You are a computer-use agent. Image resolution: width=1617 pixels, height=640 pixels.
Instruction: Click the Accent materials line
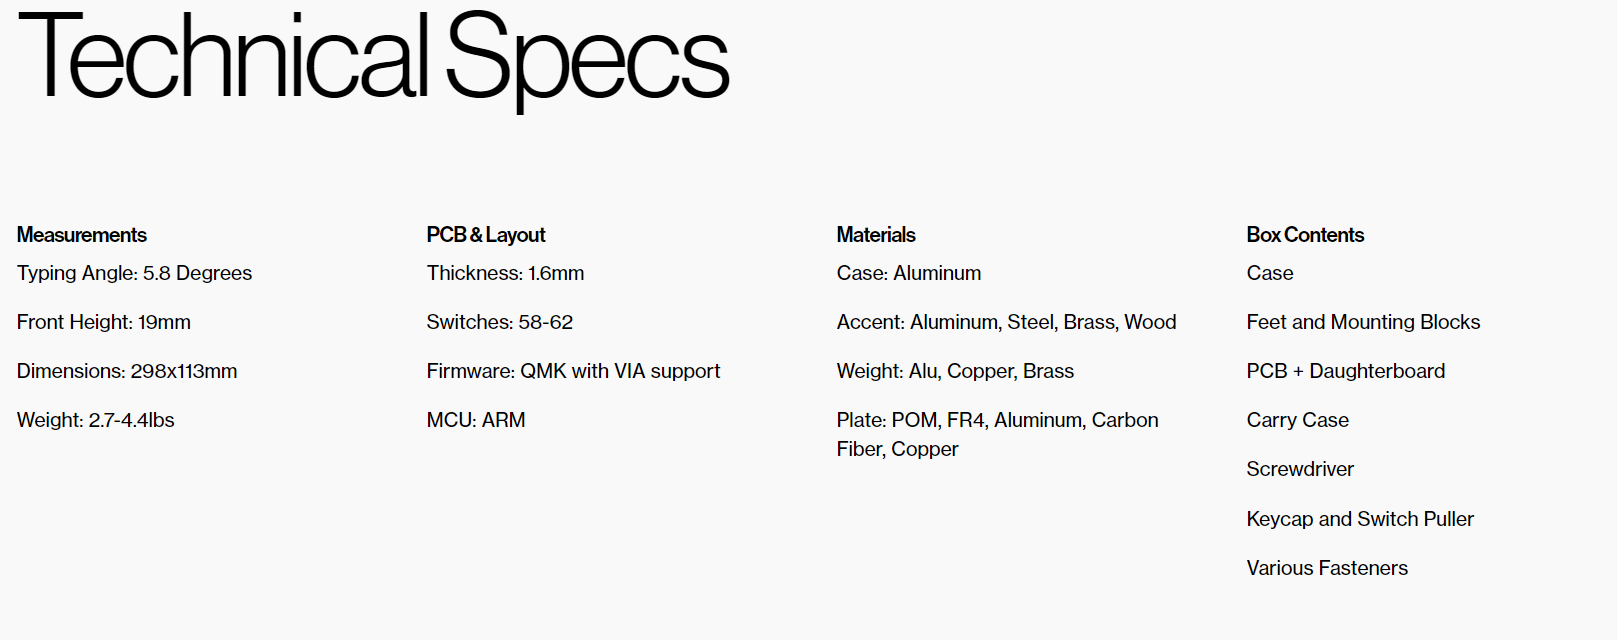click(x=1006, y=322)
